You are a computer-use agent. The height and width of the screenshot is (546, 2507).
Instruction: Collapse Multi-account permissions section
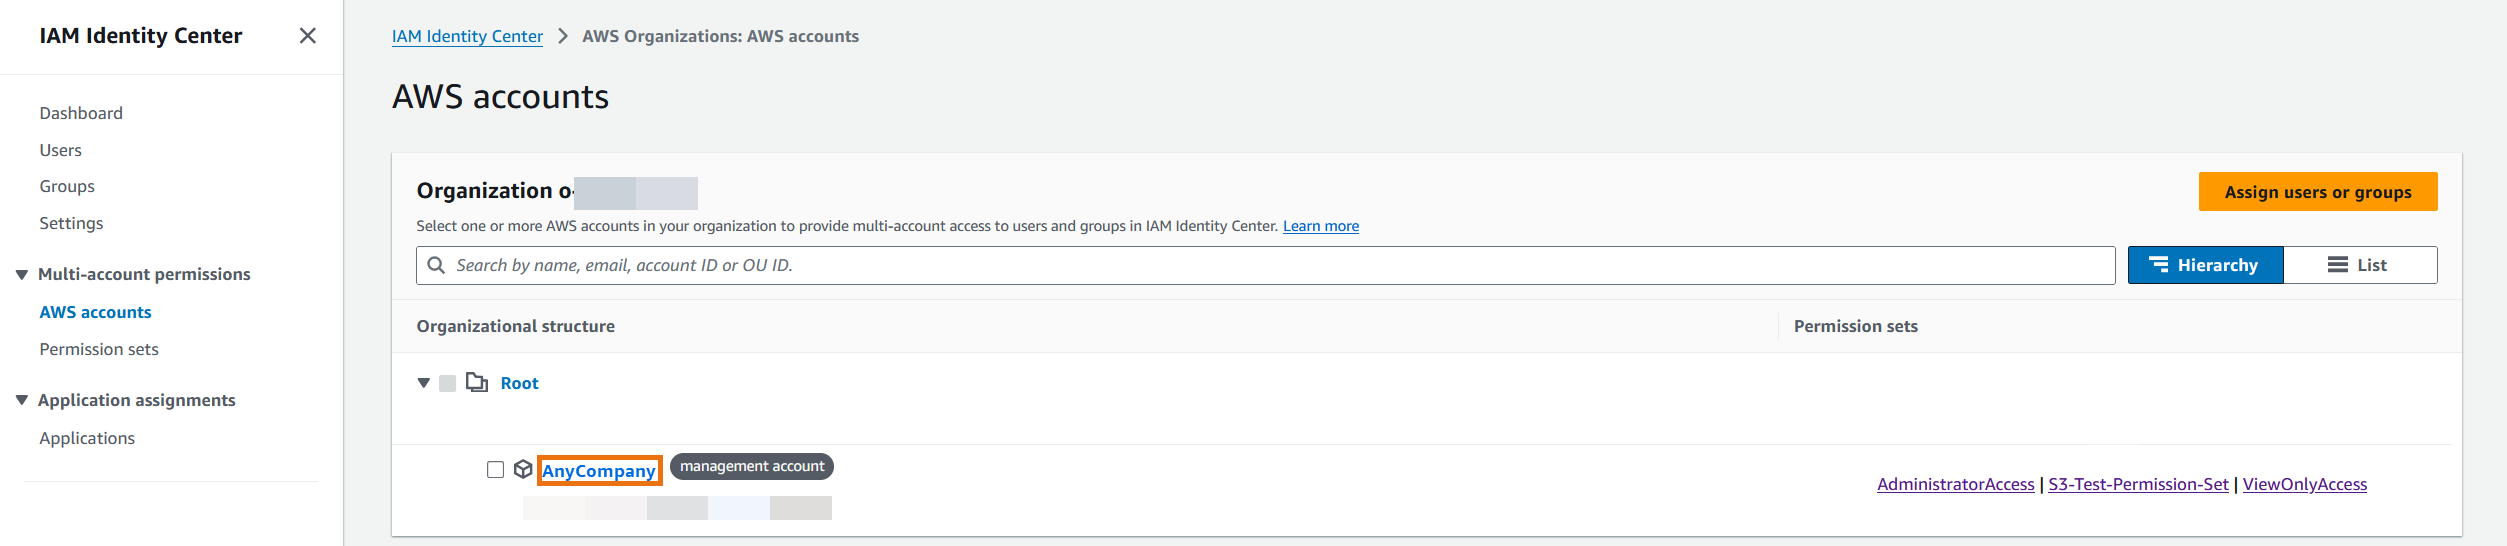click(22, 274)
